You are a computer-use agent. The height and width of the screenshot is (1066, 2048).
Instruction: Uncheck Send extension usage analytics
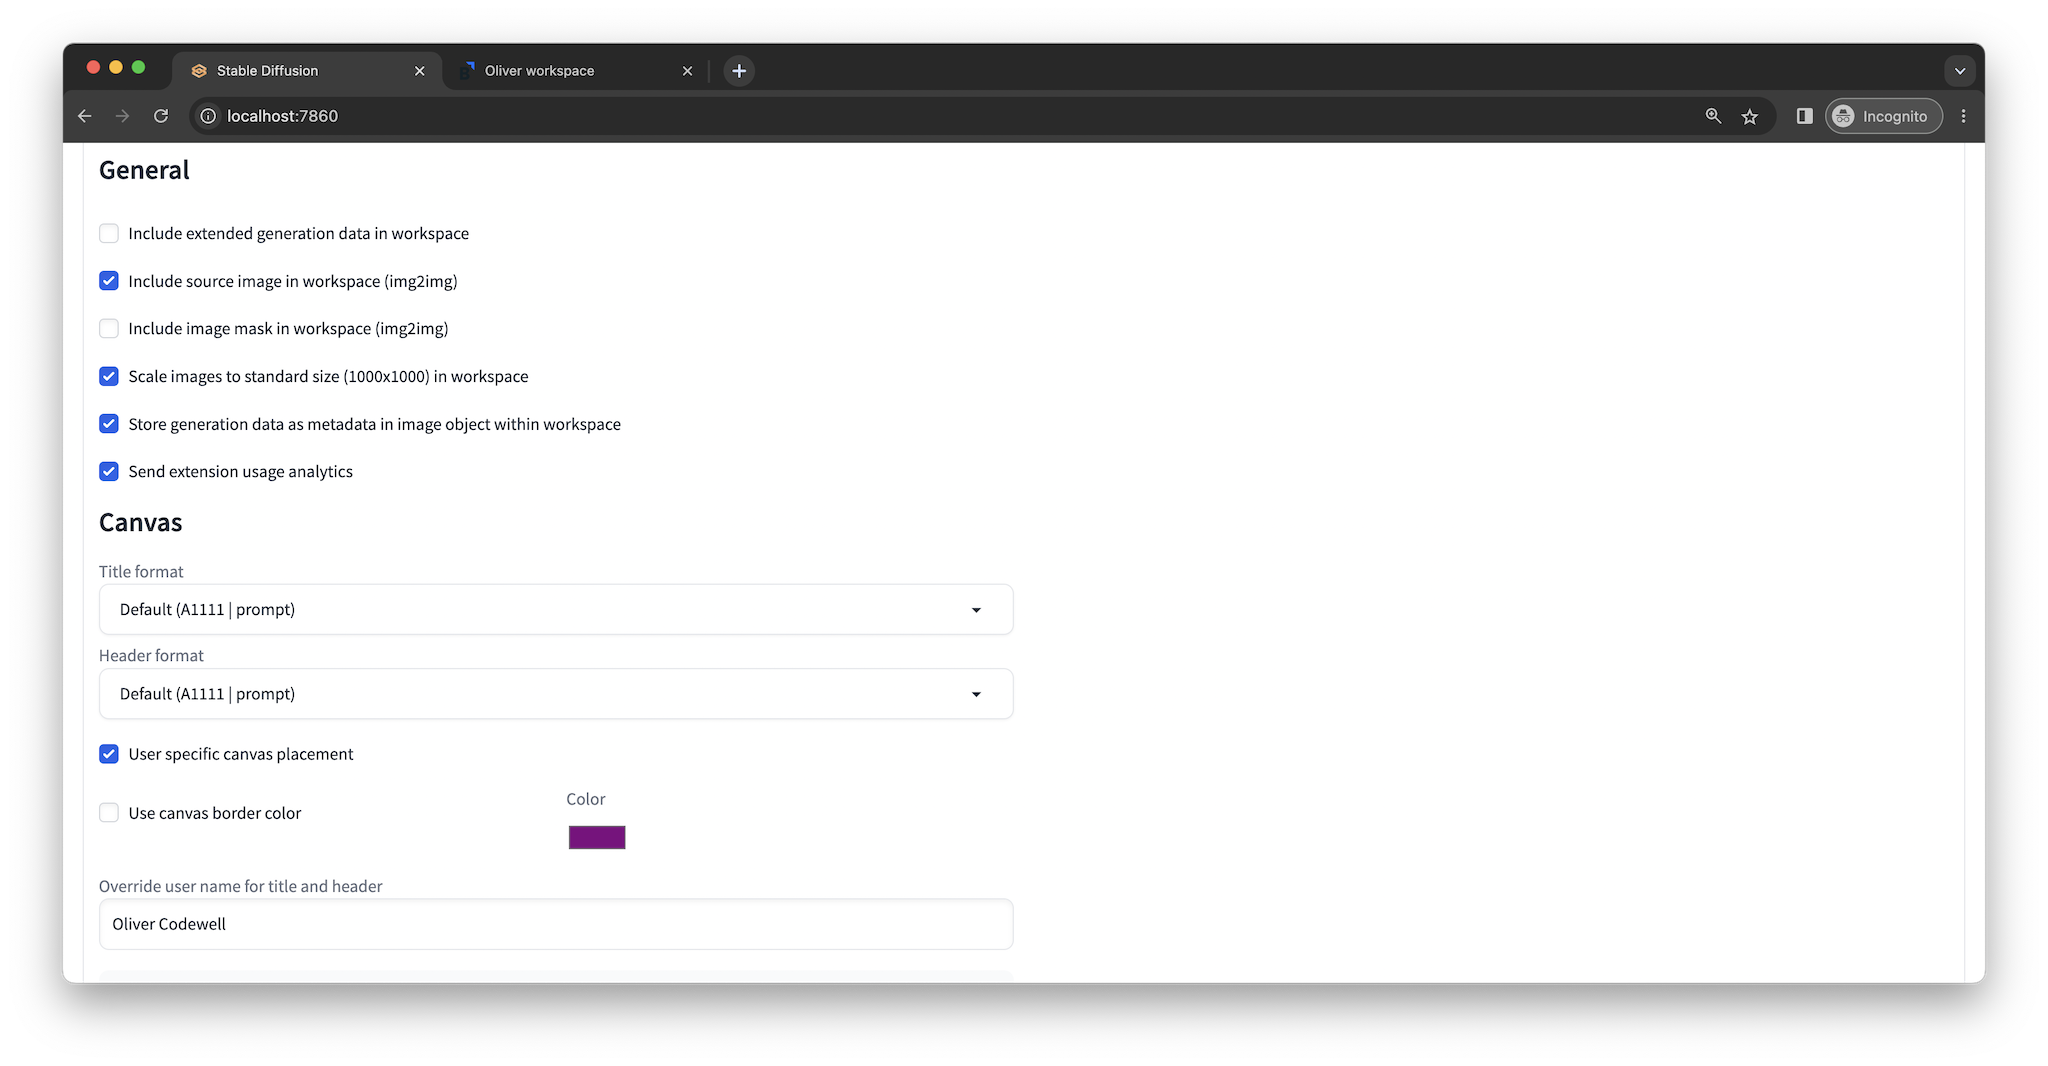[109, 471]
